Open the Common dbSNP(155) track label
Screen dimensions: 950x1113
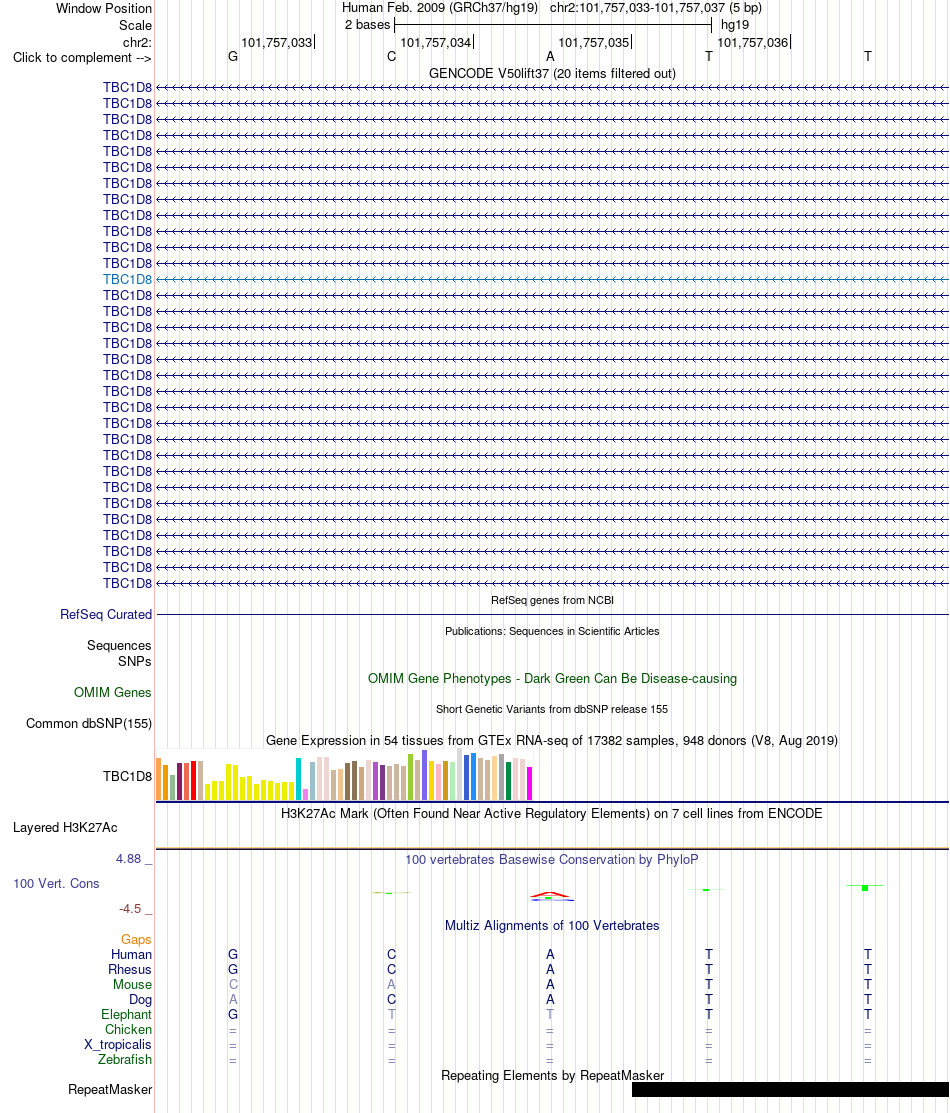pyautogui.click(x=89, y=723)
